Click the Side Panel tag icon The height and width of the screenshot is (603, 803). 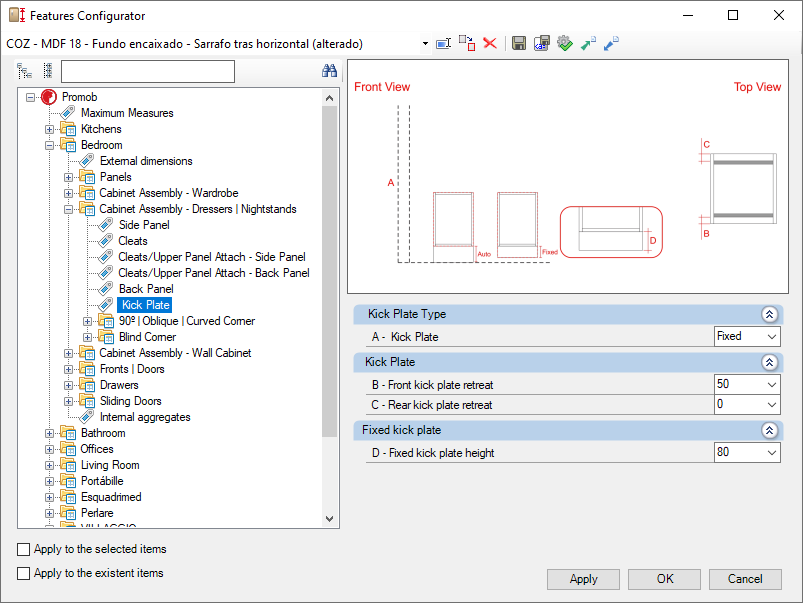105,225
